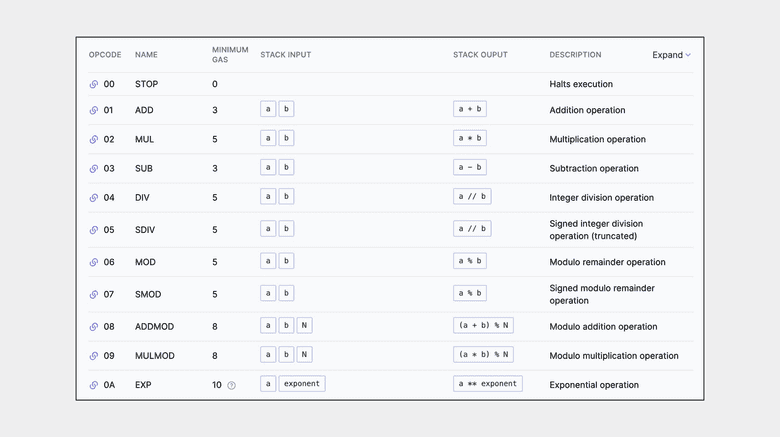Screen dimensions: 780x437
Task: Click the link icon for EXP opcode 0A
Action: pyautogui.click(x=94, y=385)
